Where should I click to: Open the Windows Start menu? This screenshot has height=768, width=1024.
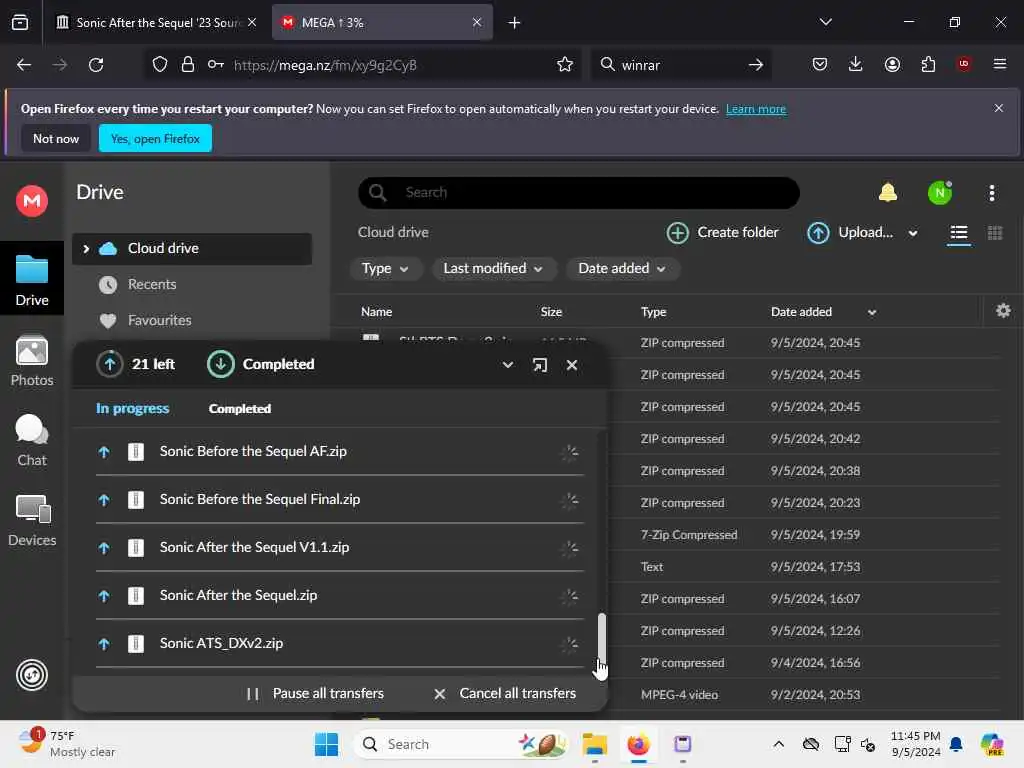click(327, 744)
